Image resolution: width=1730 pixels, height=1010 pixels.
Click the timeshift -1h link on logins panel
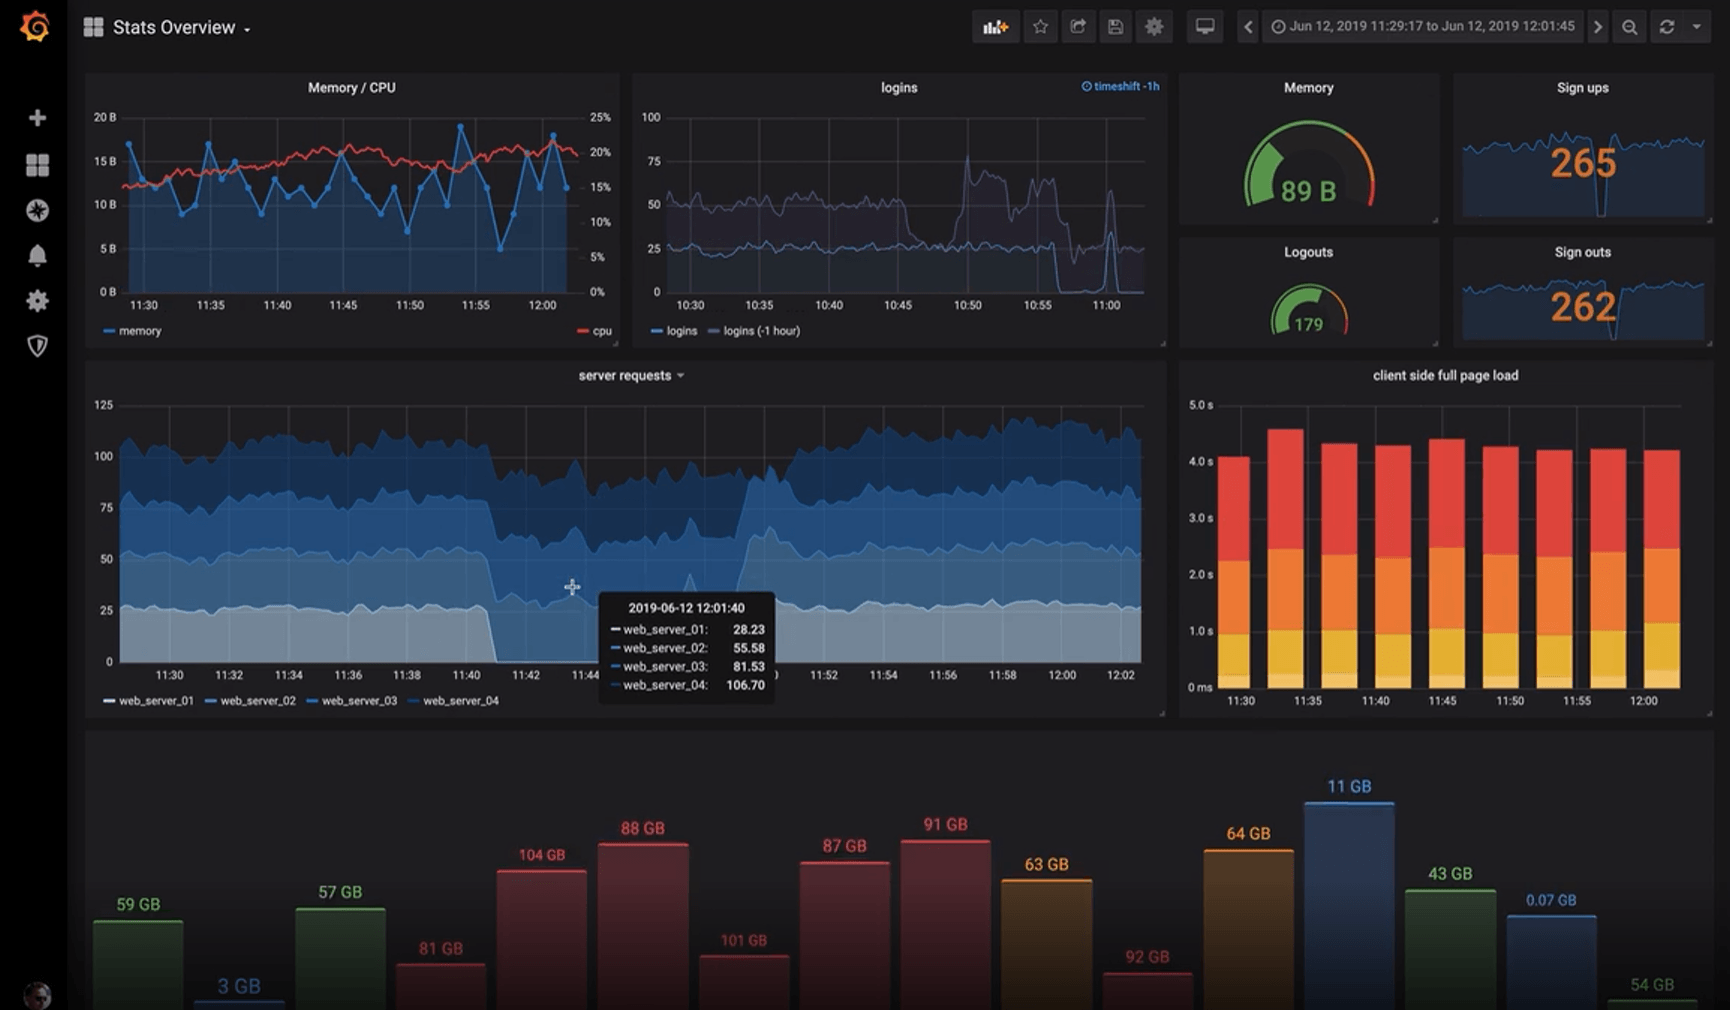tap(1121, 86)
